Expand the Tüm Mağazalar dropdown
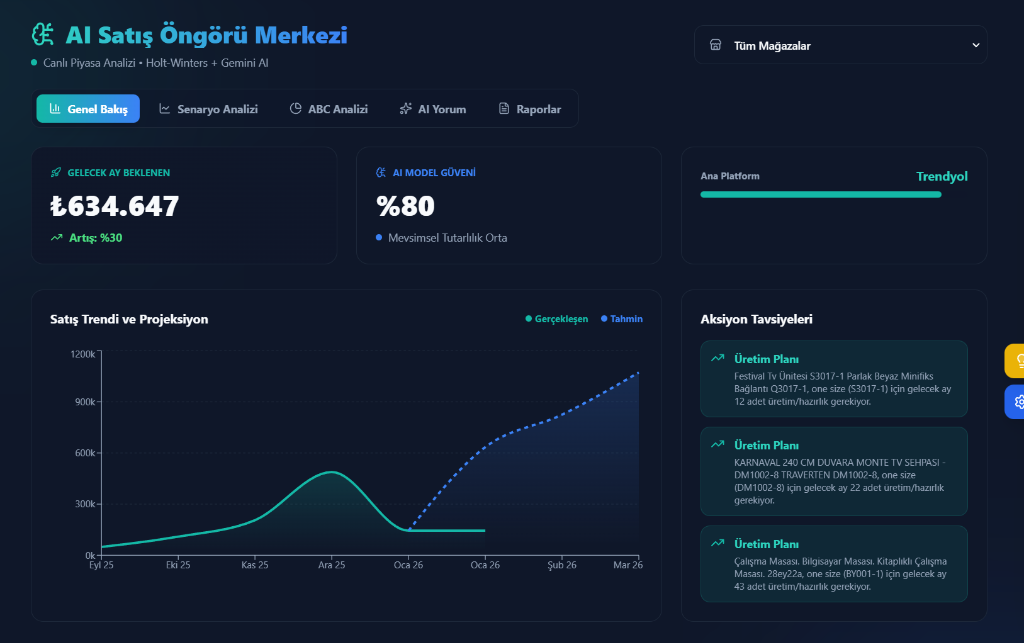This screenshot has width=1024, height=643. (x=840, y=45)
